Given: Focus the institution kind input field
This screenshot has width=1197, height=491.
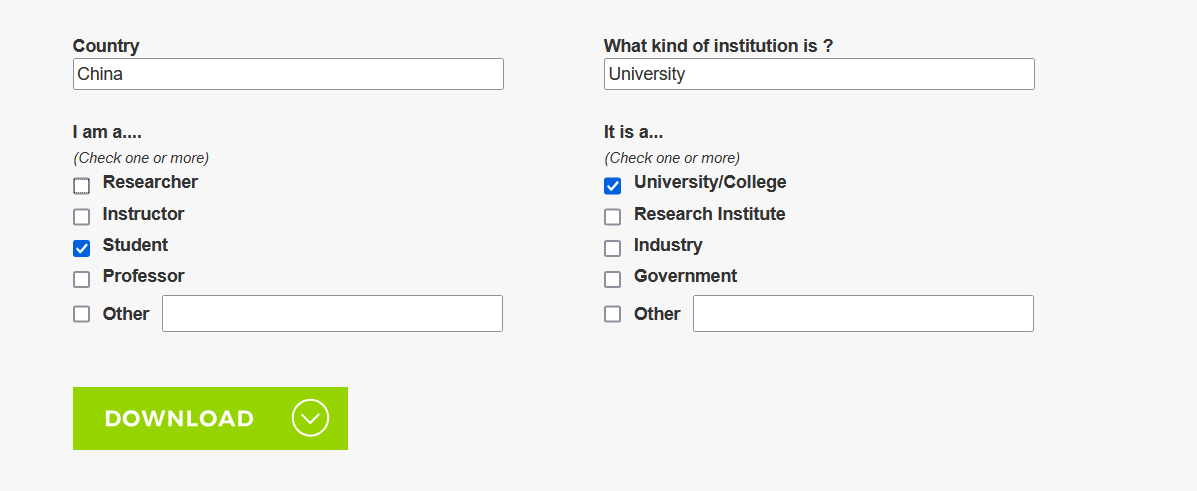Looking at the screenshot, I should (x=819, y=74).
